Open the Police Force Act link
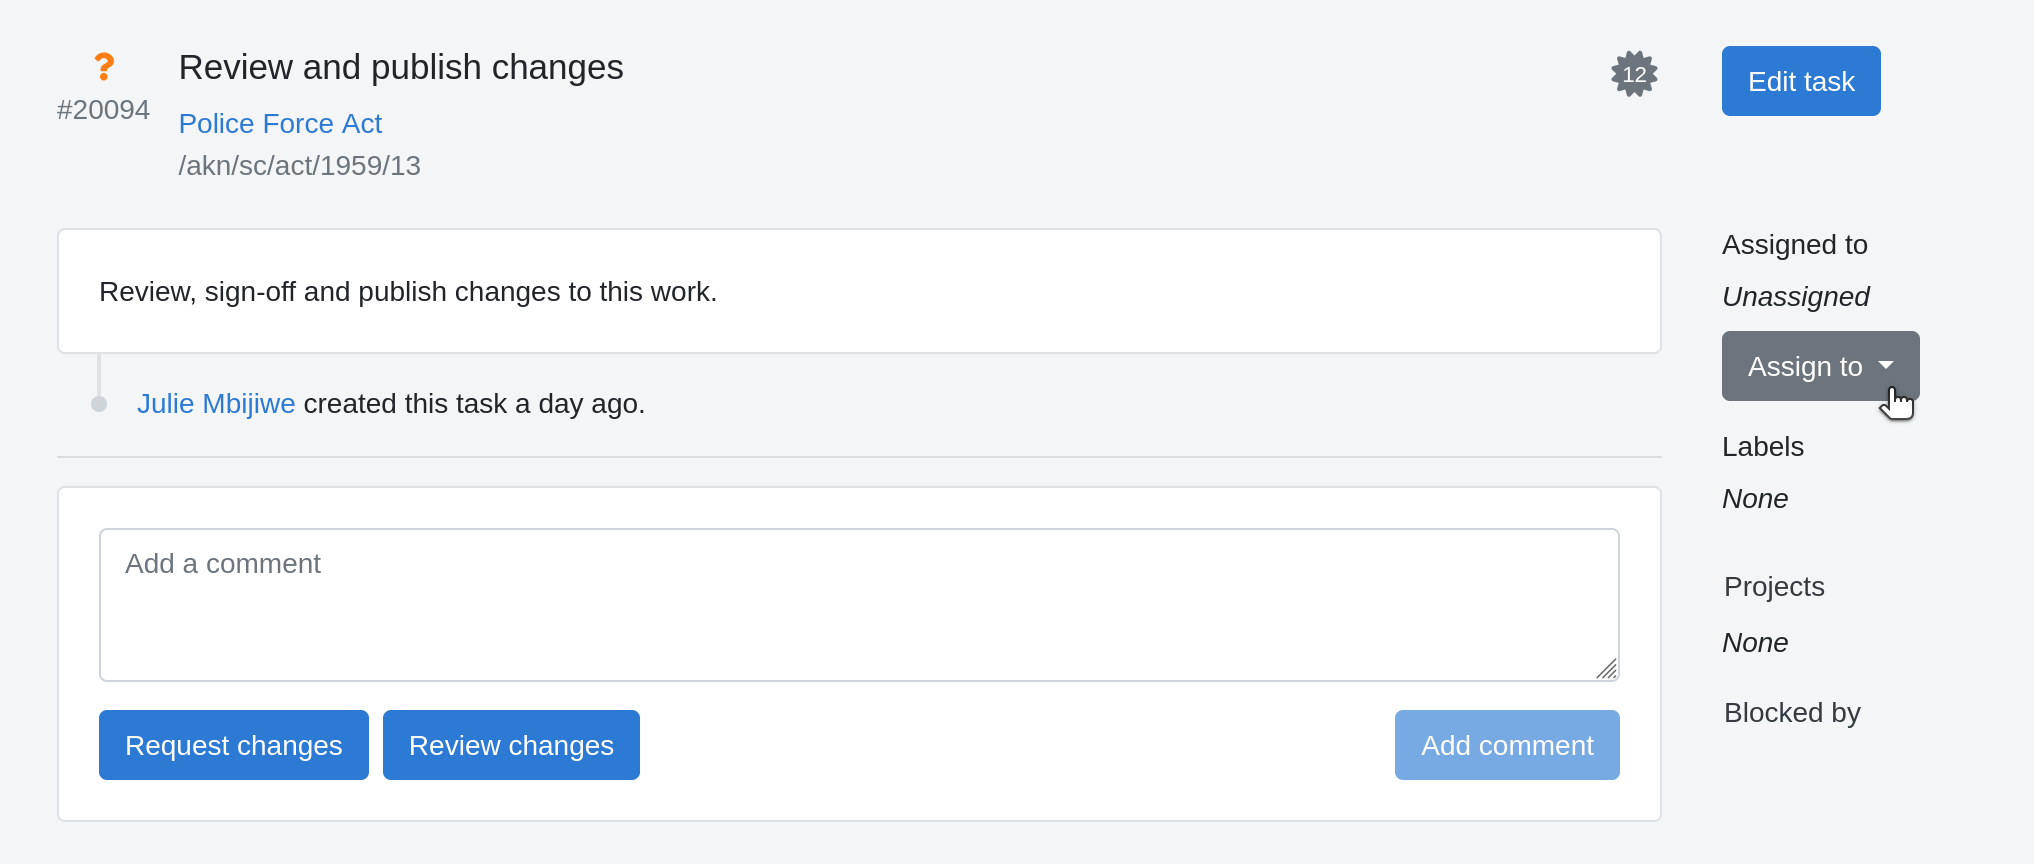 point(280,123)
